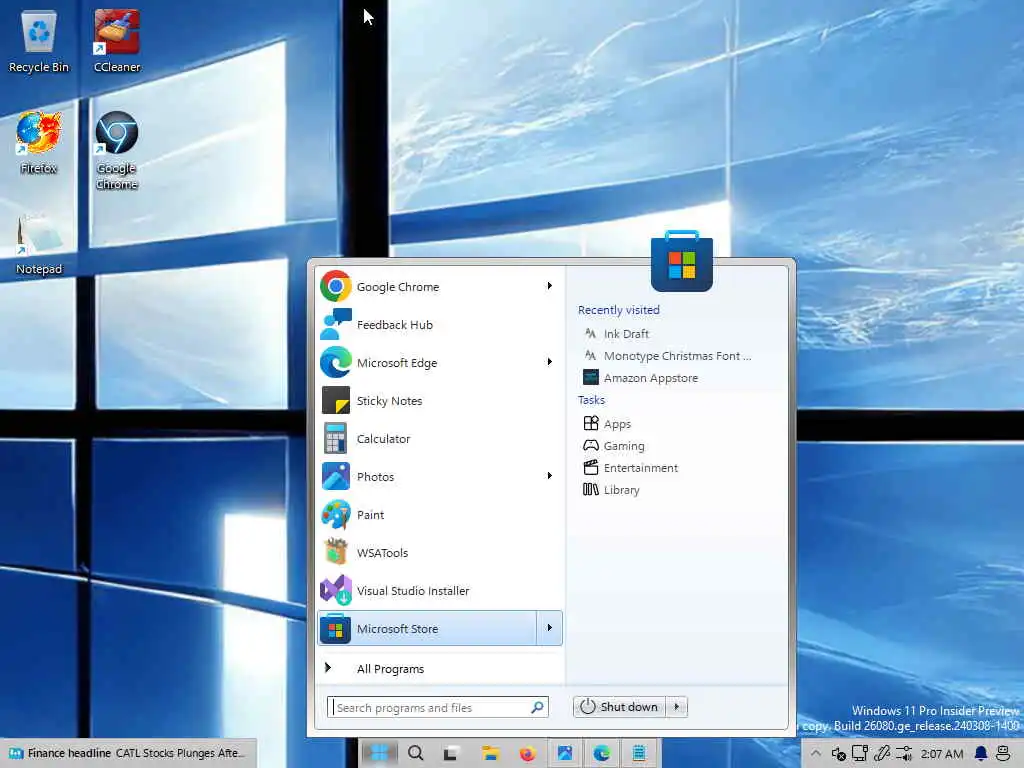Open the Recycle Bin desktop icon
The width and height of the screenshot is (1024, 768).
(x=39, y=42)
